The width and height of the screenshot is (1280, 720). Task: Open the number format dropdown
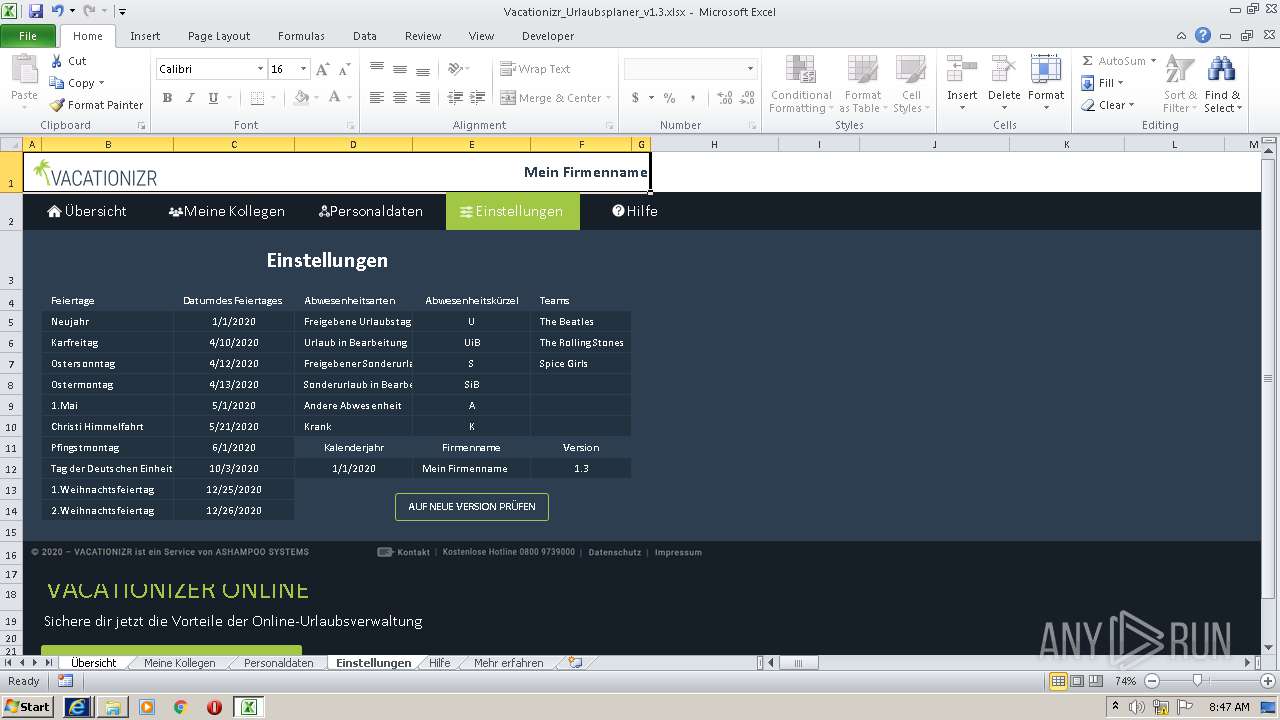(x=750, y=69)
